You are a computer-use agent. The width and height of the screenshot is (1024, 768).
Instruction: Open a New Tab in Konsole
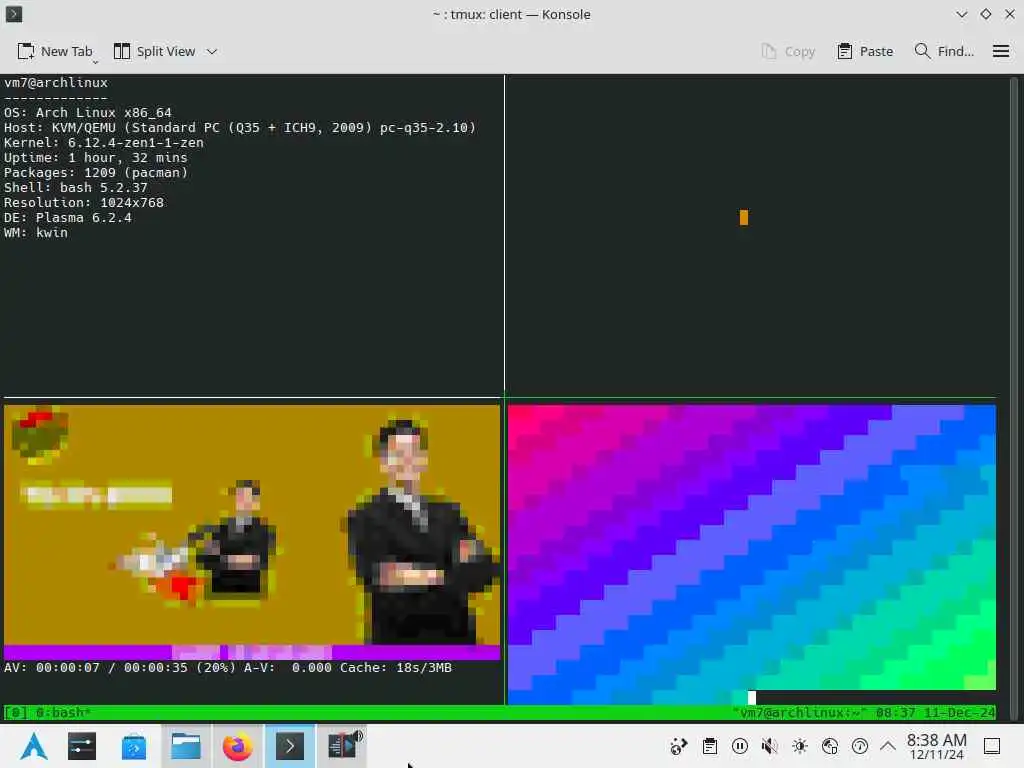click(54, 51)
